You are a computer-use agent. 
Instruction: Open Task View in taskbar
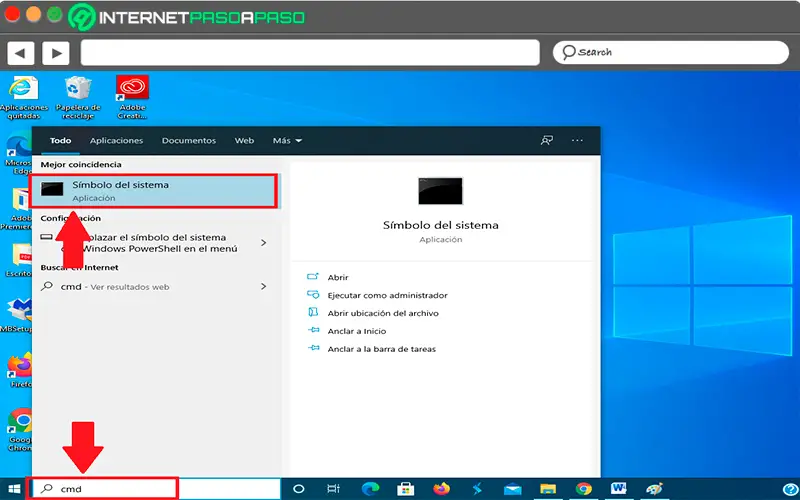click(333, 489)
